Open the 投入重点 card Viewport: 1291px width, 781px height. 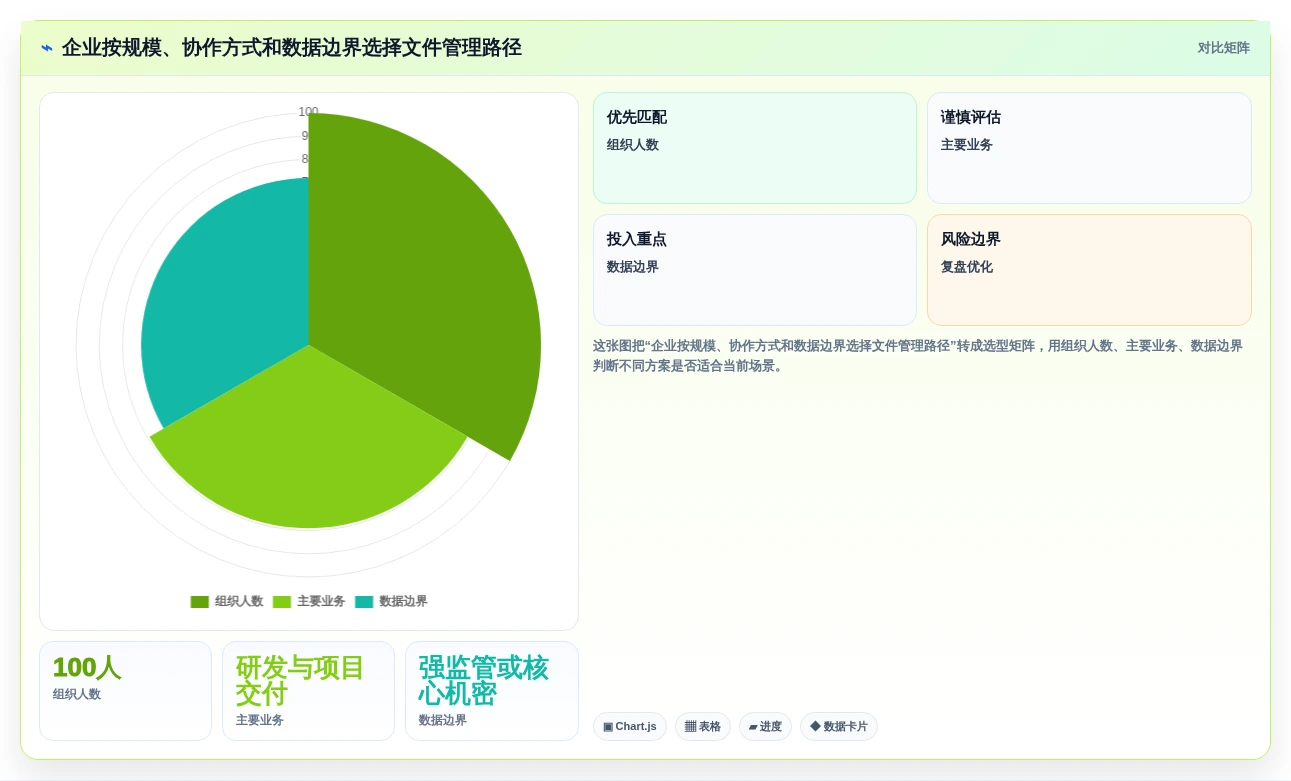click(x=755, y=270)
